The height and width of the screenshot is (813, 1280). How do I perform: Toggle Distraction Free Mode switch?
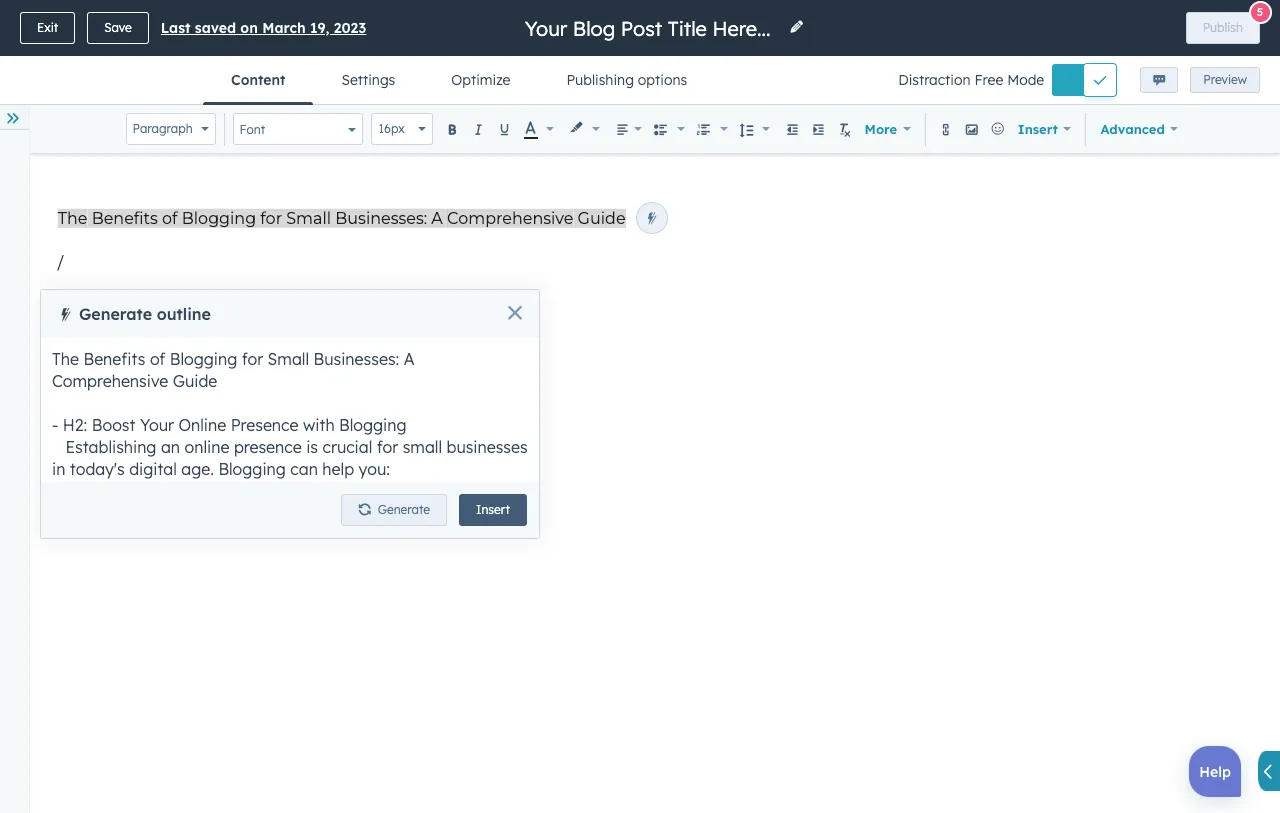[x=1084, y=80]
